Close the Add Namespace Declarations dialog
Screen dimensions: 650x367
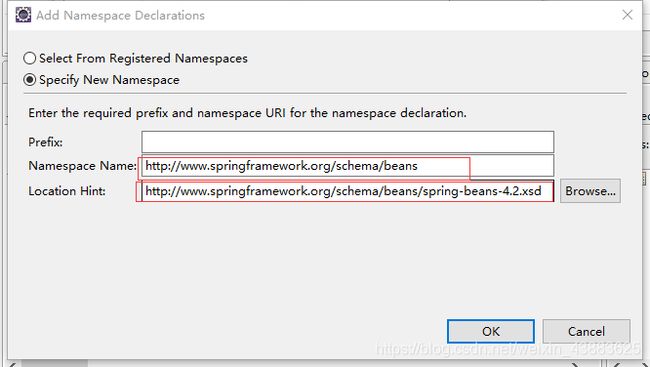(627, 15)
